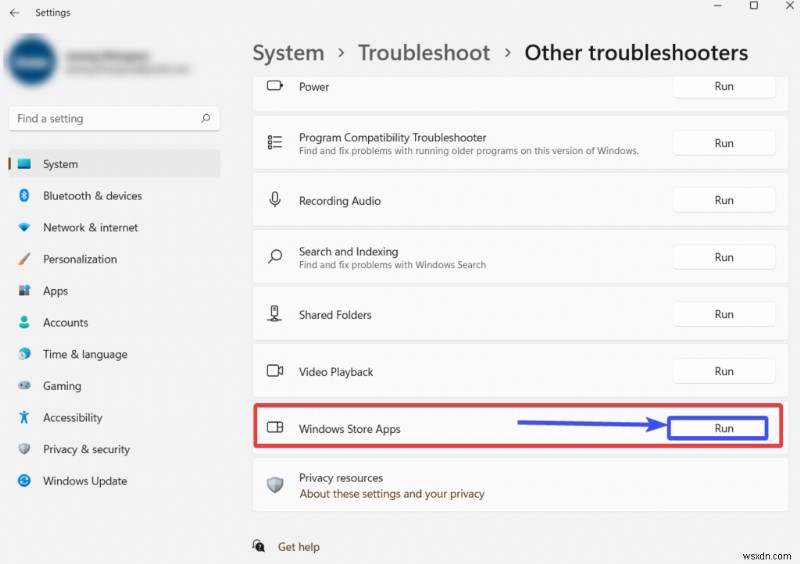Click the Windows Update sync icon
The width and height of the screenshot is (800, 564).
24,480
